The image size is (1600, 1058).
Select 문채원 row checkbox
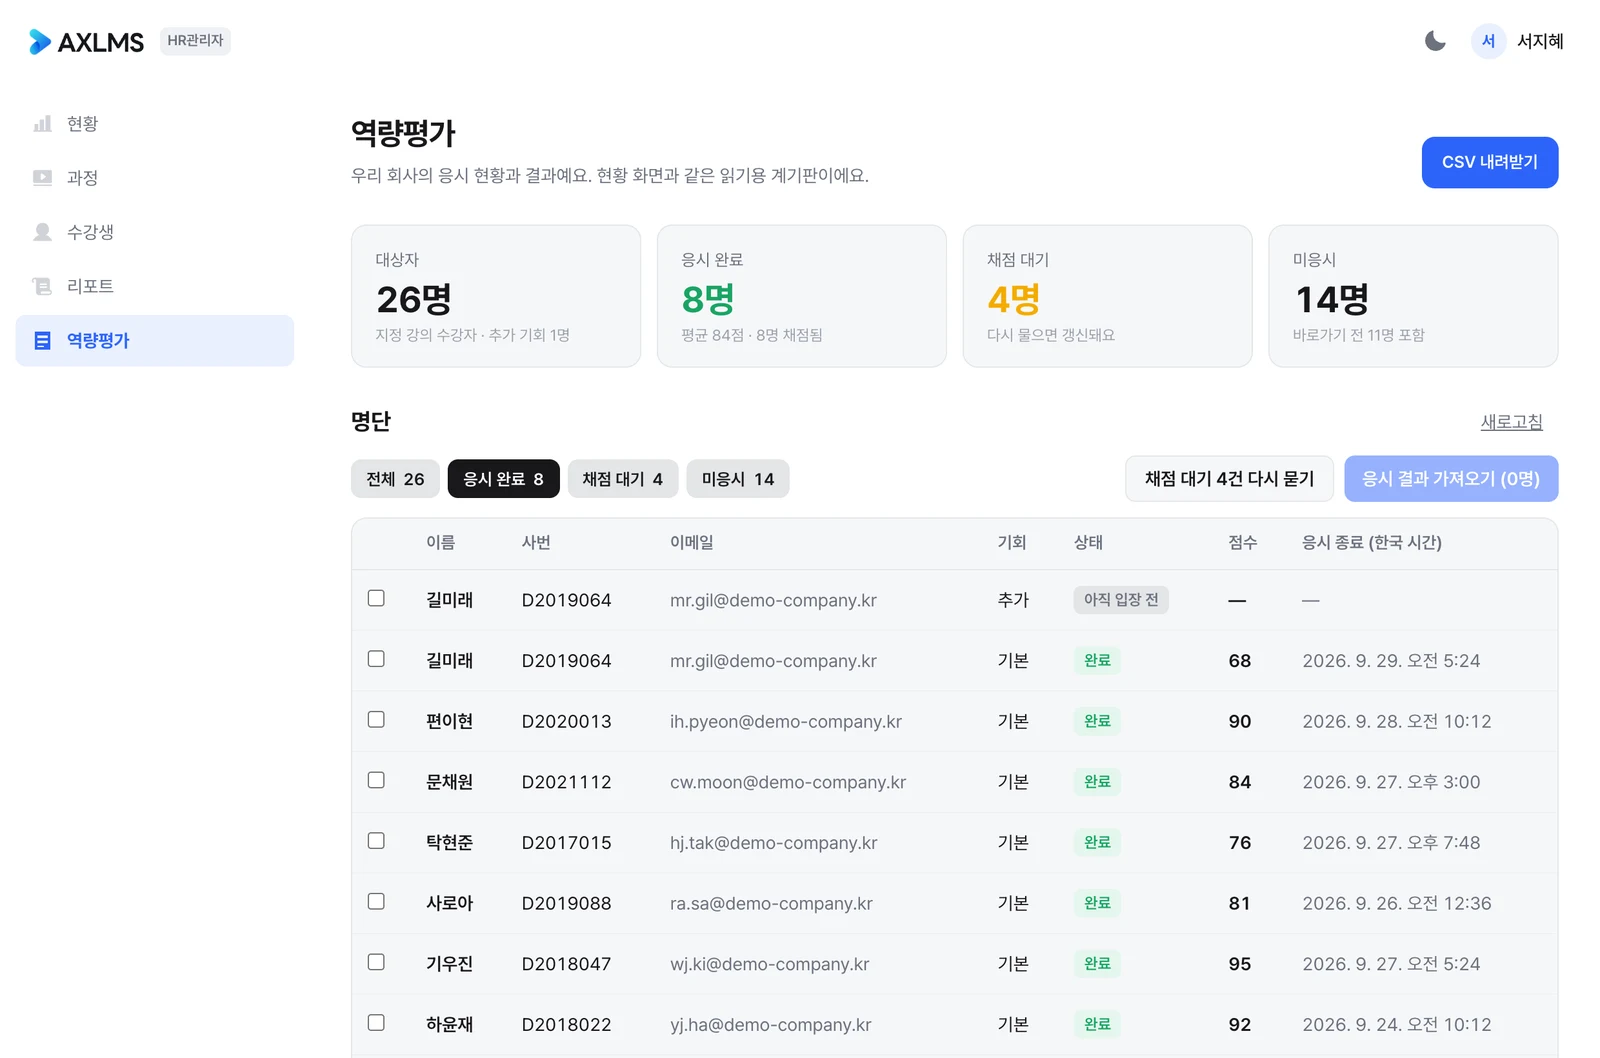point(376,780)
